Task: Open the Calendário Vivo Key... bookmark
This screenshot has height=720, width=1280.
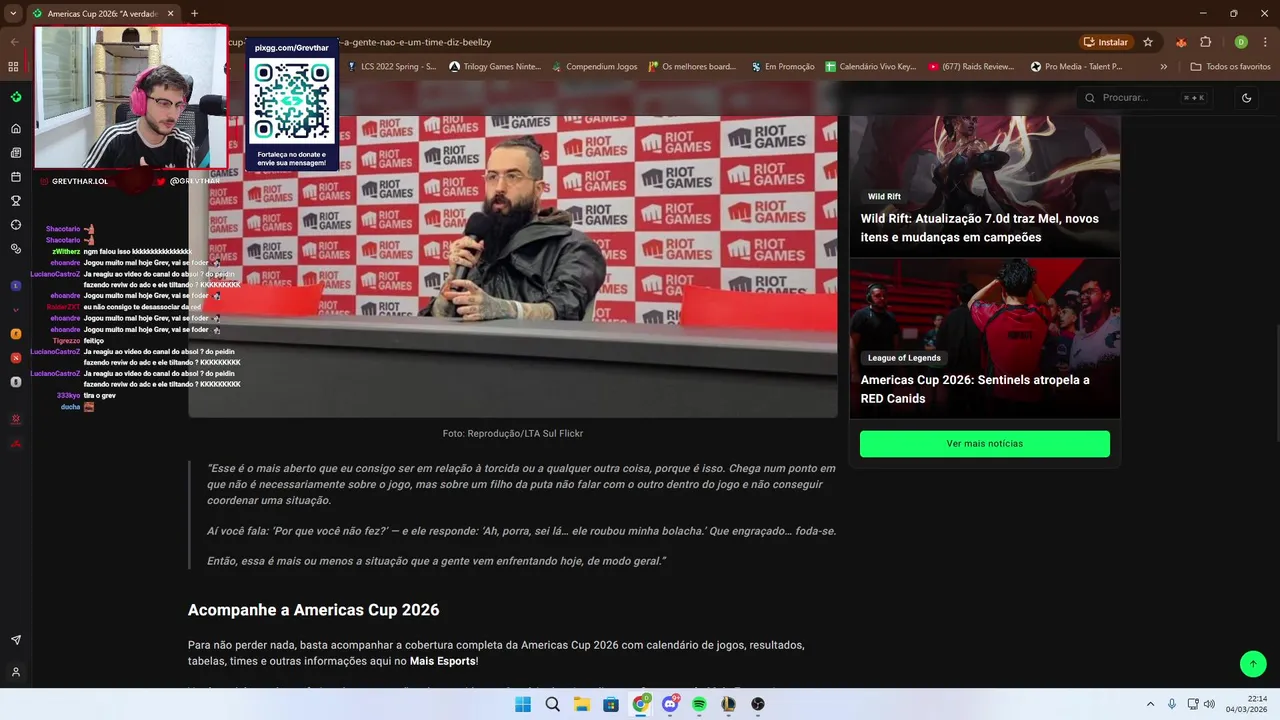Action: click(x=871, y=67)
